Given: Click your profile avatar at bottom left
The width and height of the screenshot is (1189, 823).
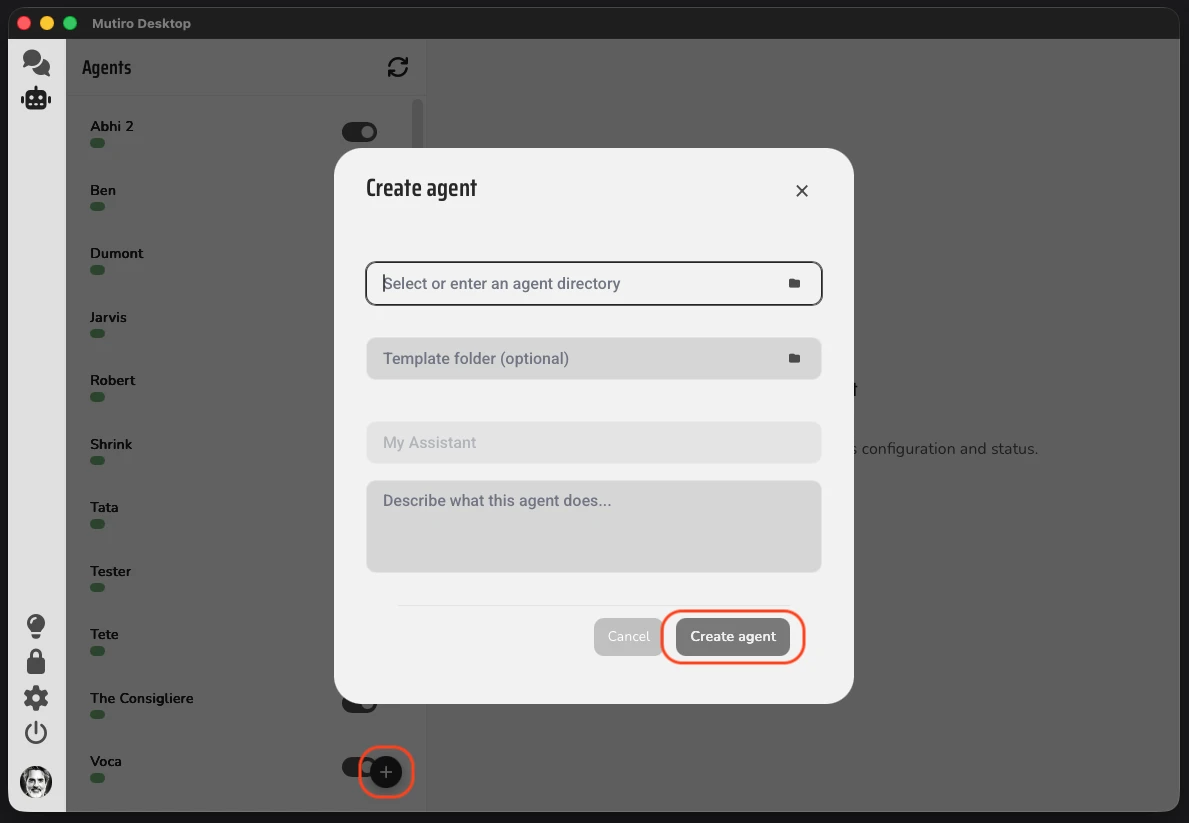Looking at the screenshot, I should point(36,782).
